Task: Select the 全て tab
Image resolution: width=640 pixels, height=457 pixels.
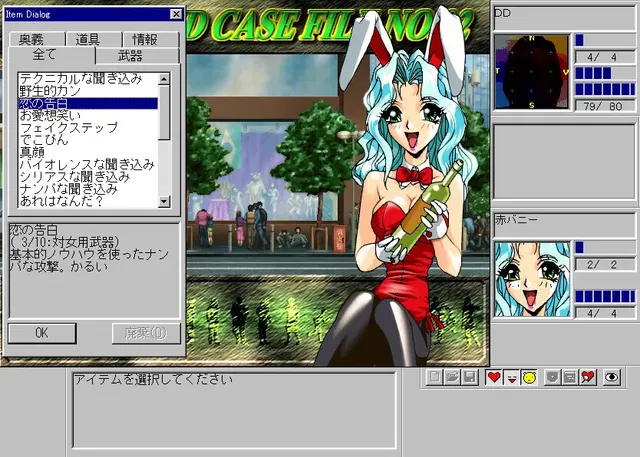Action: (x=51, y=55)
